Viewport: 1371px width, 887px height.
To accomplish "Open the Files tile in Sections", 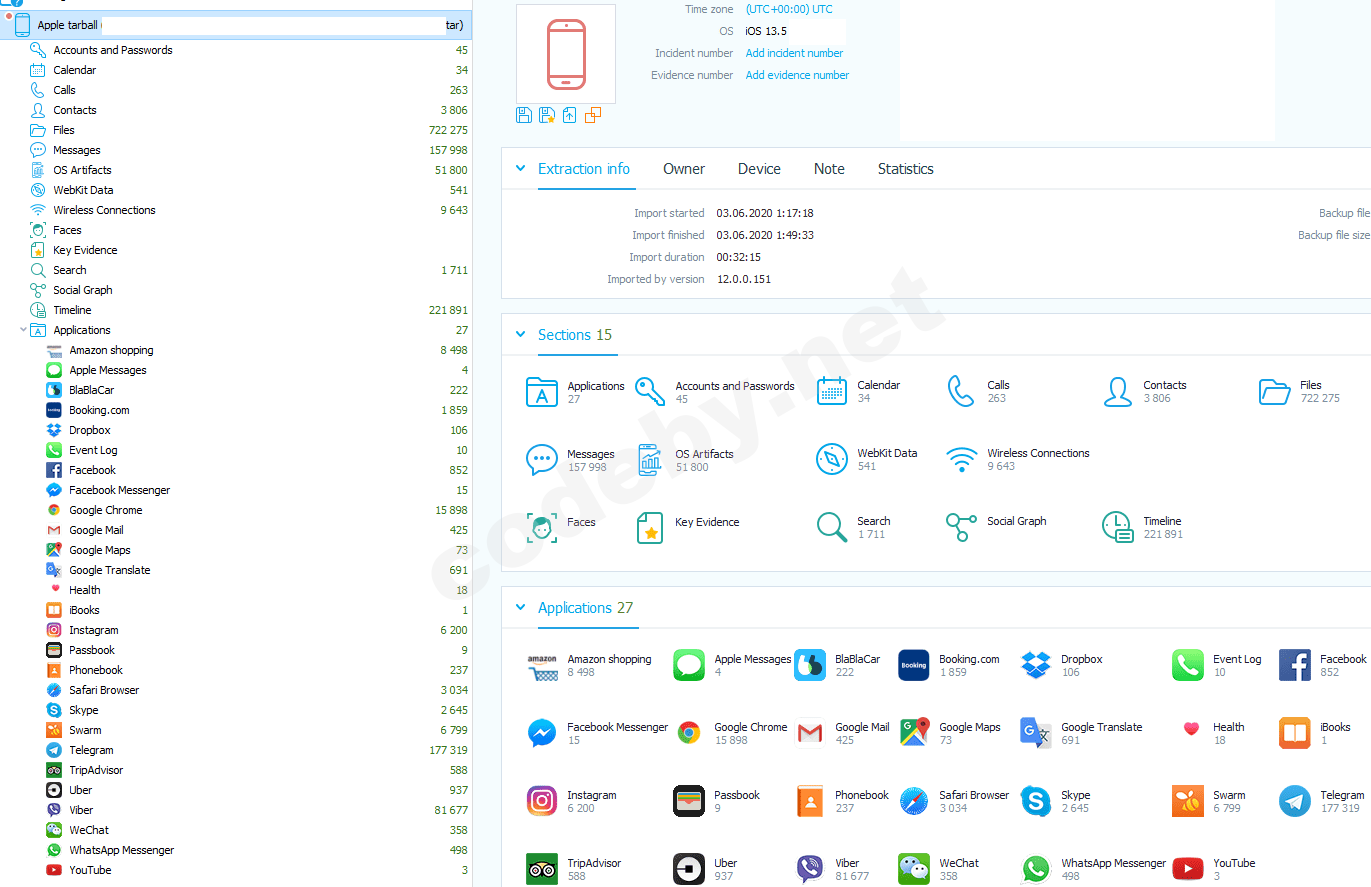I will click(1300, 391).
